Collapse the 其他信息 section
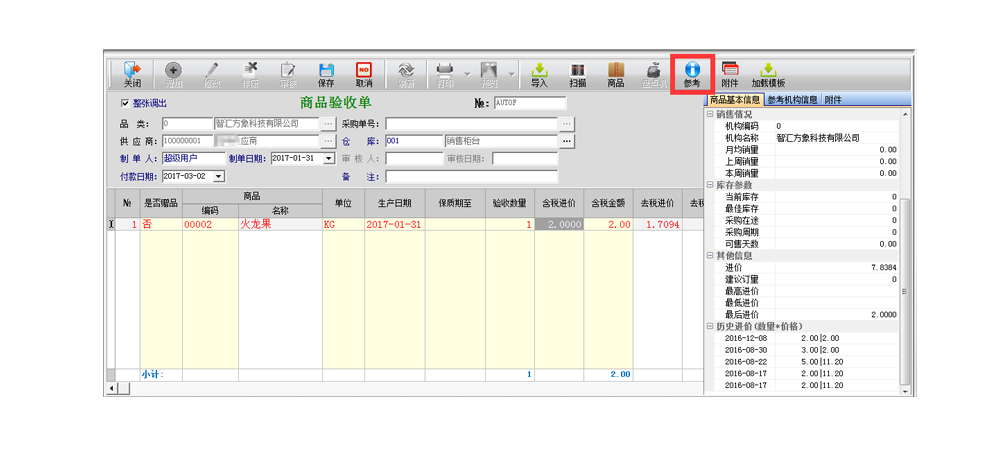This screenshot has height=450, width=1000. pos(710,256)
